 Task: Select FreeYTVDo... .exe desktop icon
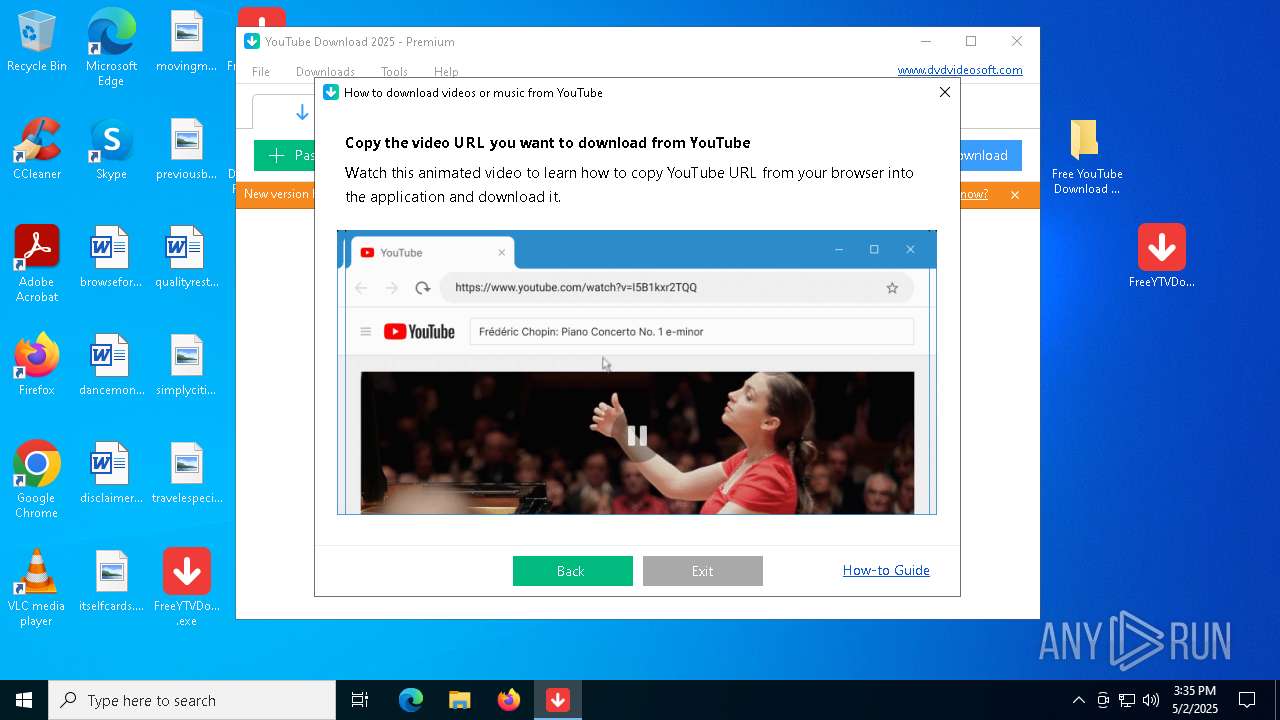coord(186,588)
